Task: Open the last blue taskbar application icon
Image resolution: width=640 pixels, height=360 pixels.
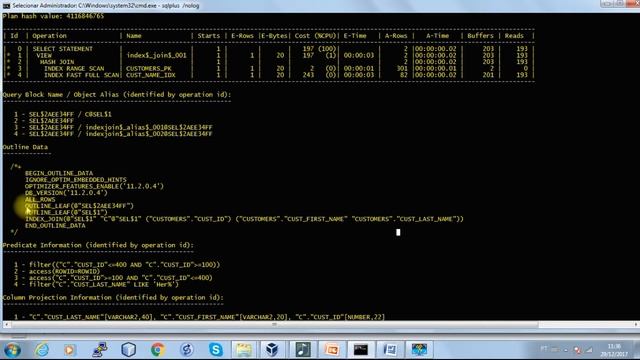Action: click(419, 350)
